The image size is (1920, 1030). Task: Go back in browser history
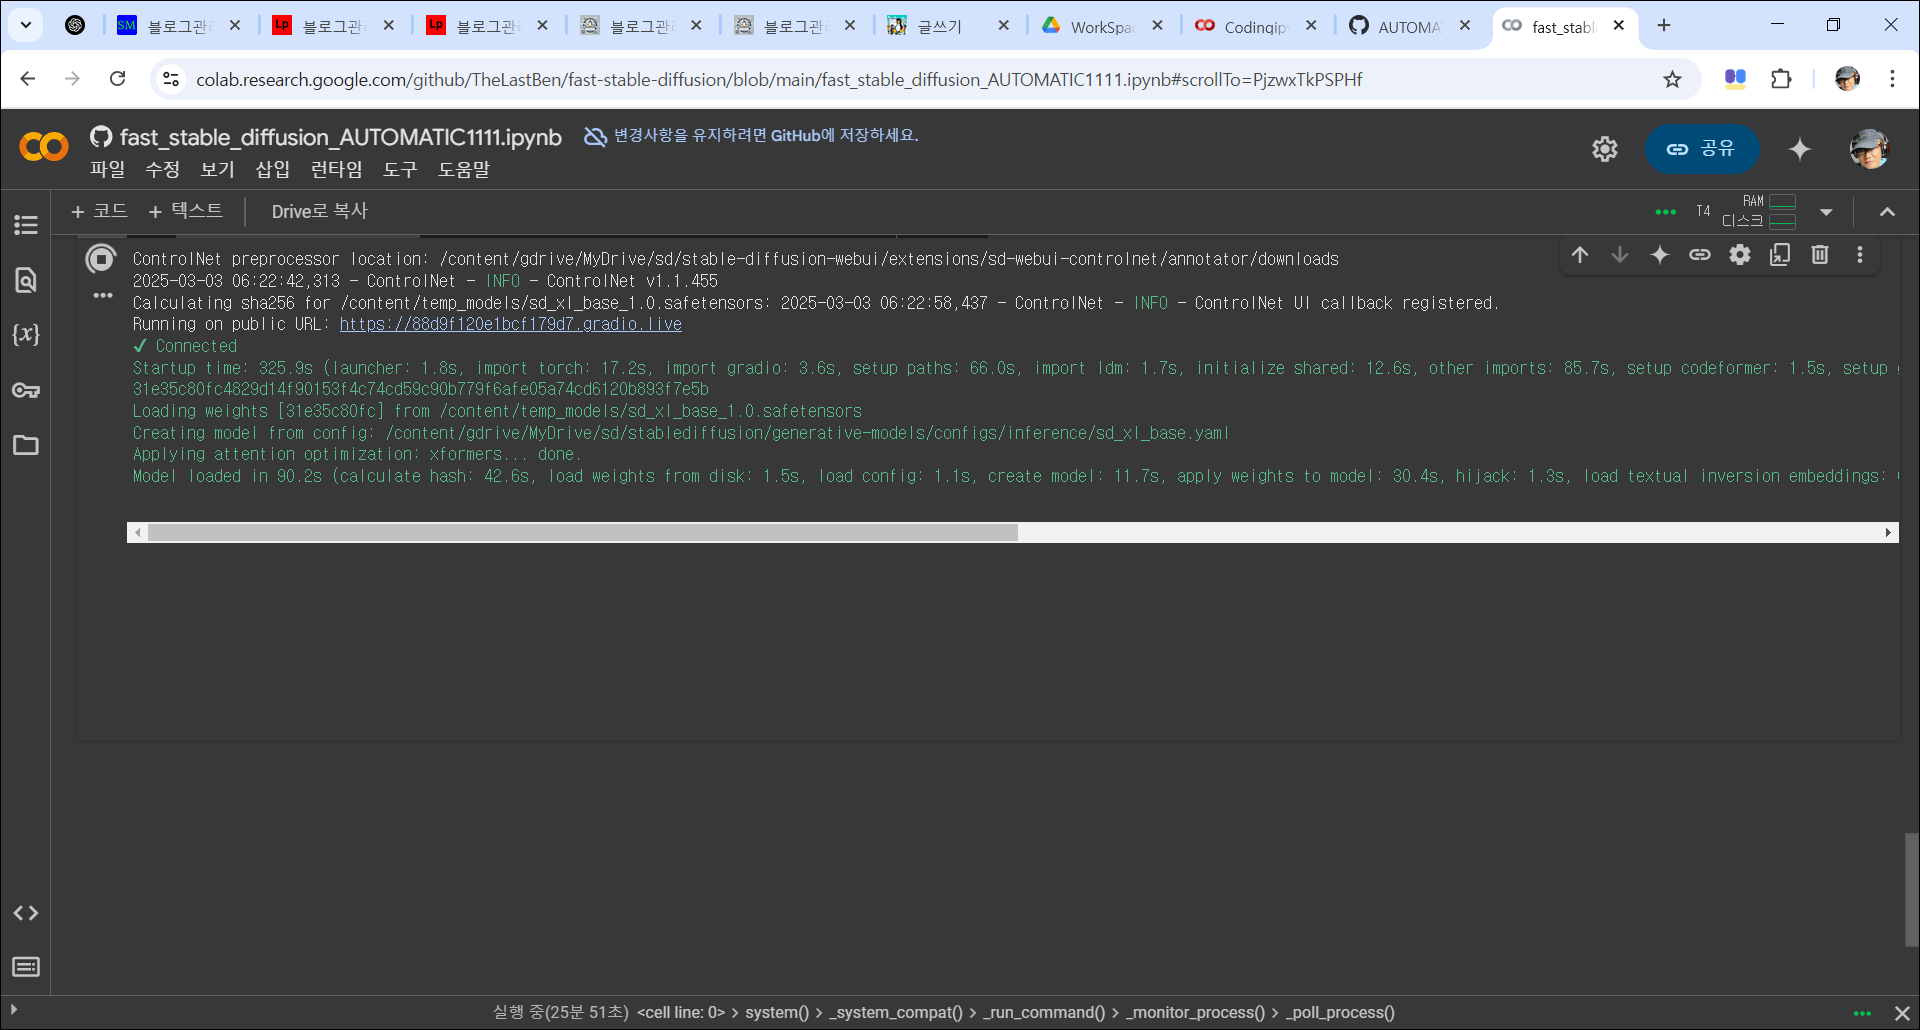pyautogui.click(x=28, y=79)
